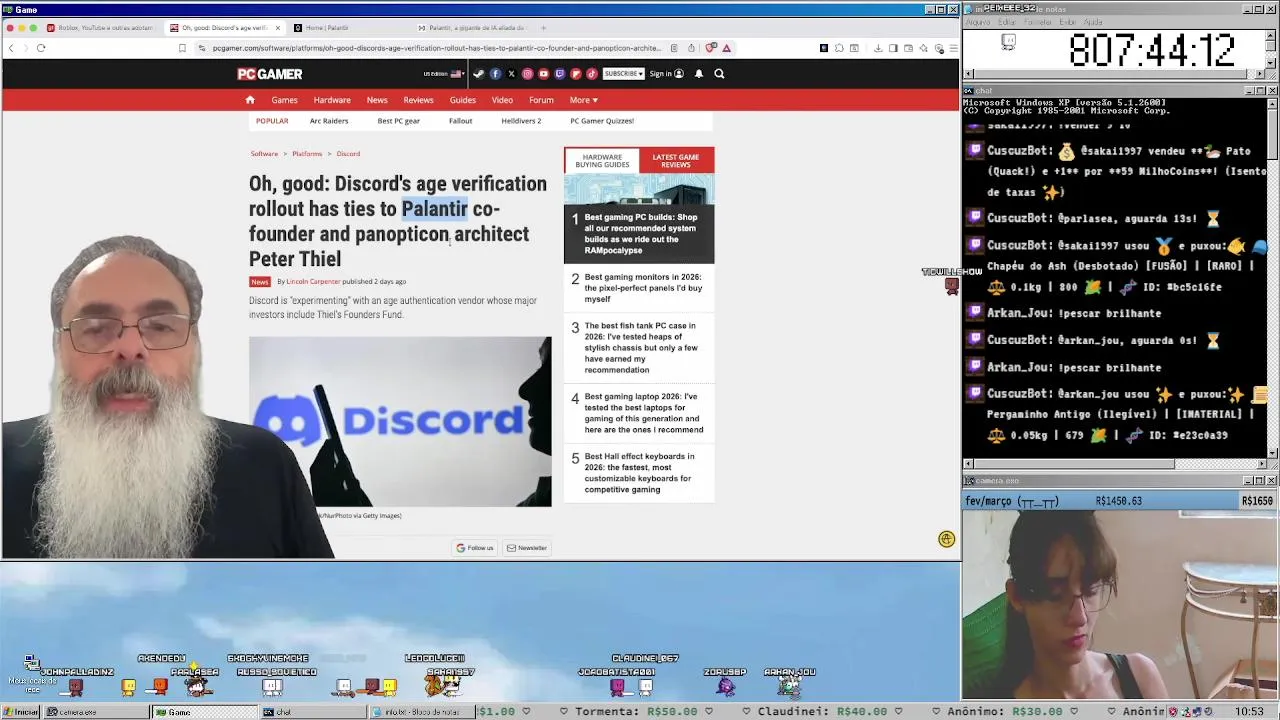
Task: Open US Edition region selector
Action: tap(443, 74)
